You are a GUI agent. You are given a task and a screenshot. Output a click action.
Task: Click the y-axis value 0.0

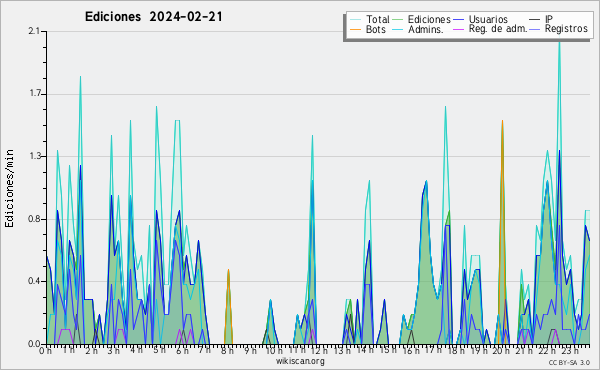coord(34,344)
